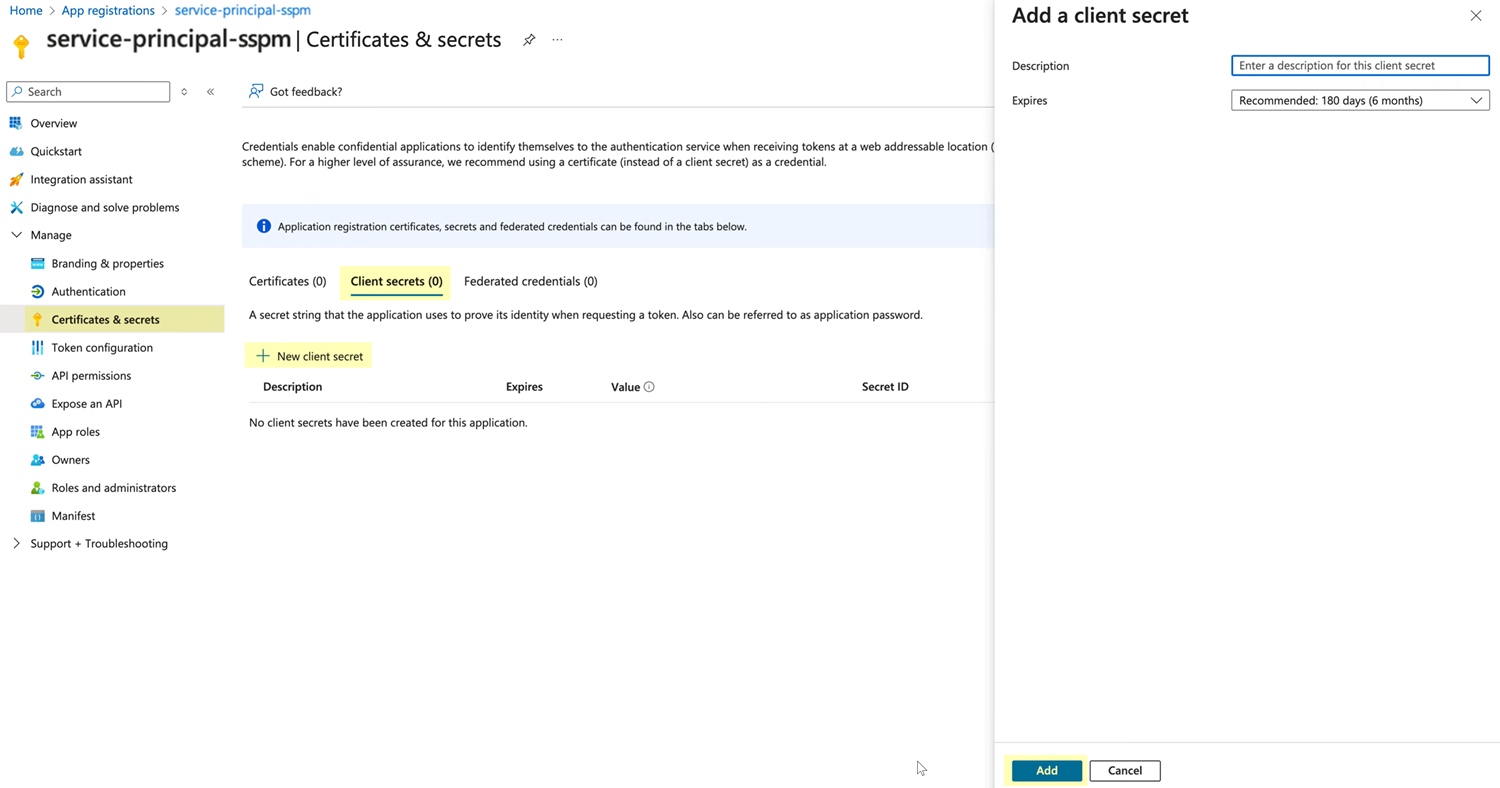Click the Manifest icon

coord(37,515)
